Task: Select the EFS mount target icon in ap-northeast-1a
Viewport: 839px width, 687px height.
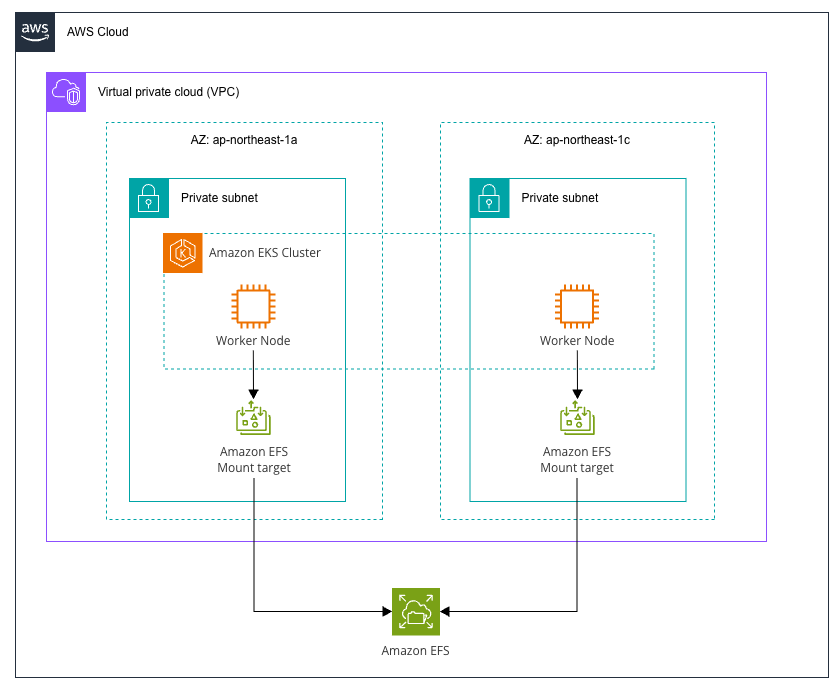Action: coord(253,418)
